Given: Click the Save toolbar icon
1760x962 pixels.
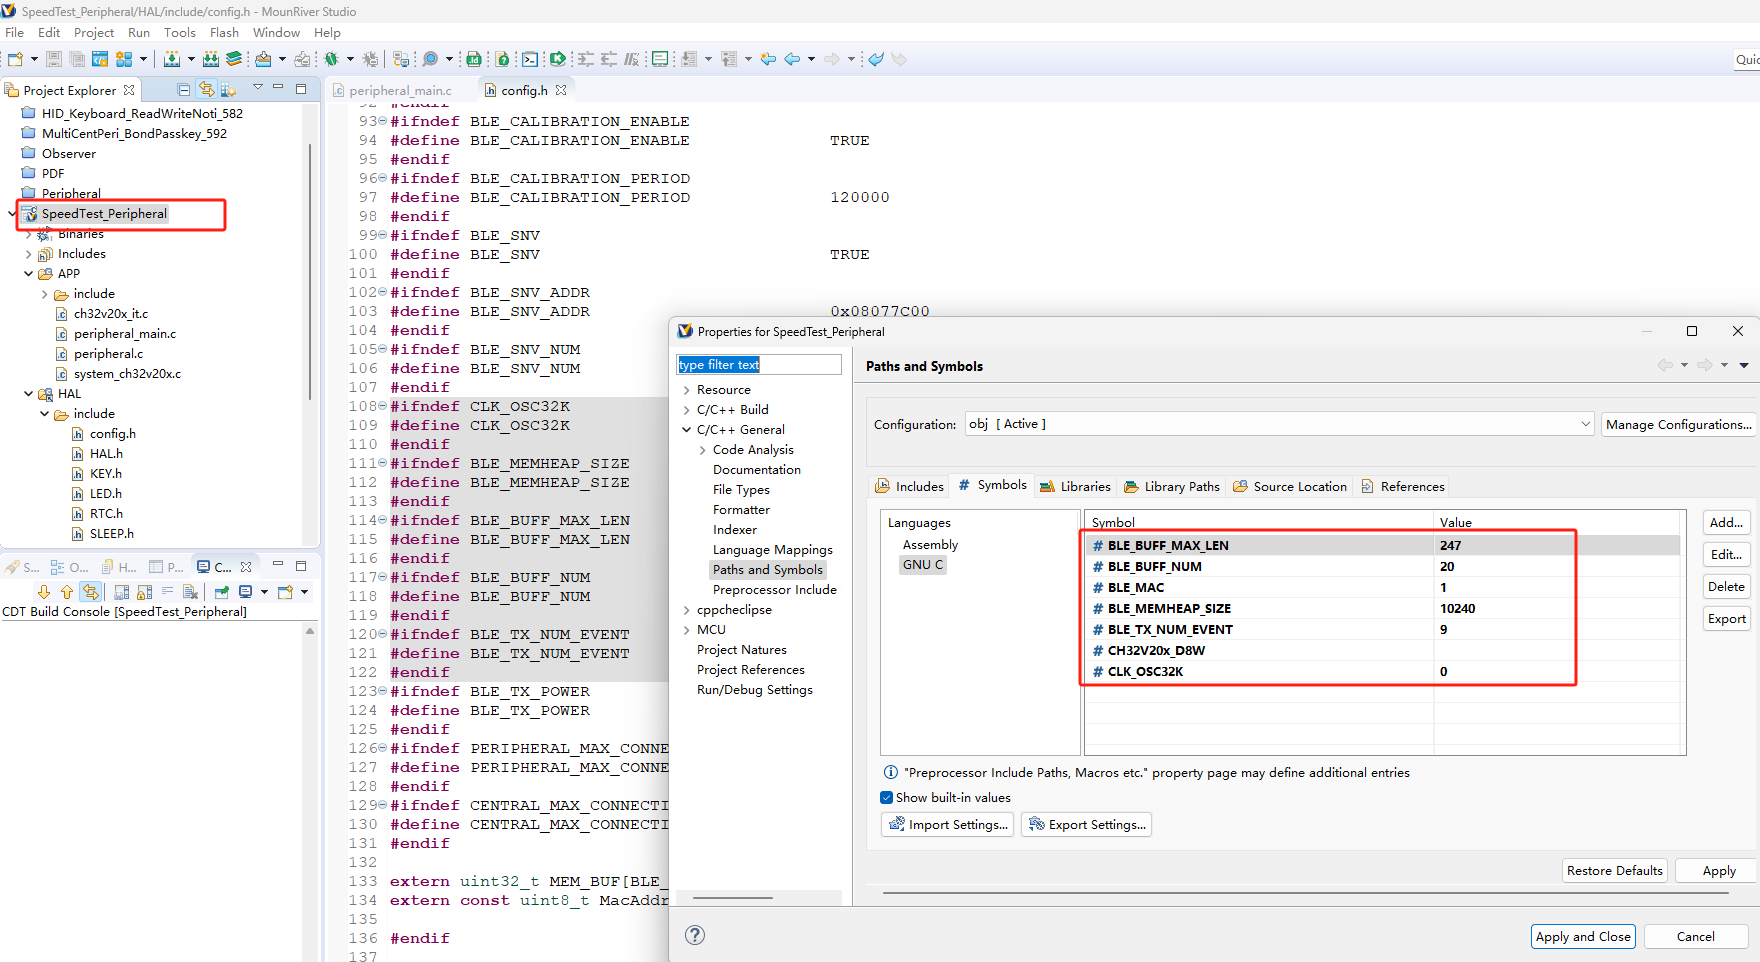Looking at the screenshot, I should 54,59.
